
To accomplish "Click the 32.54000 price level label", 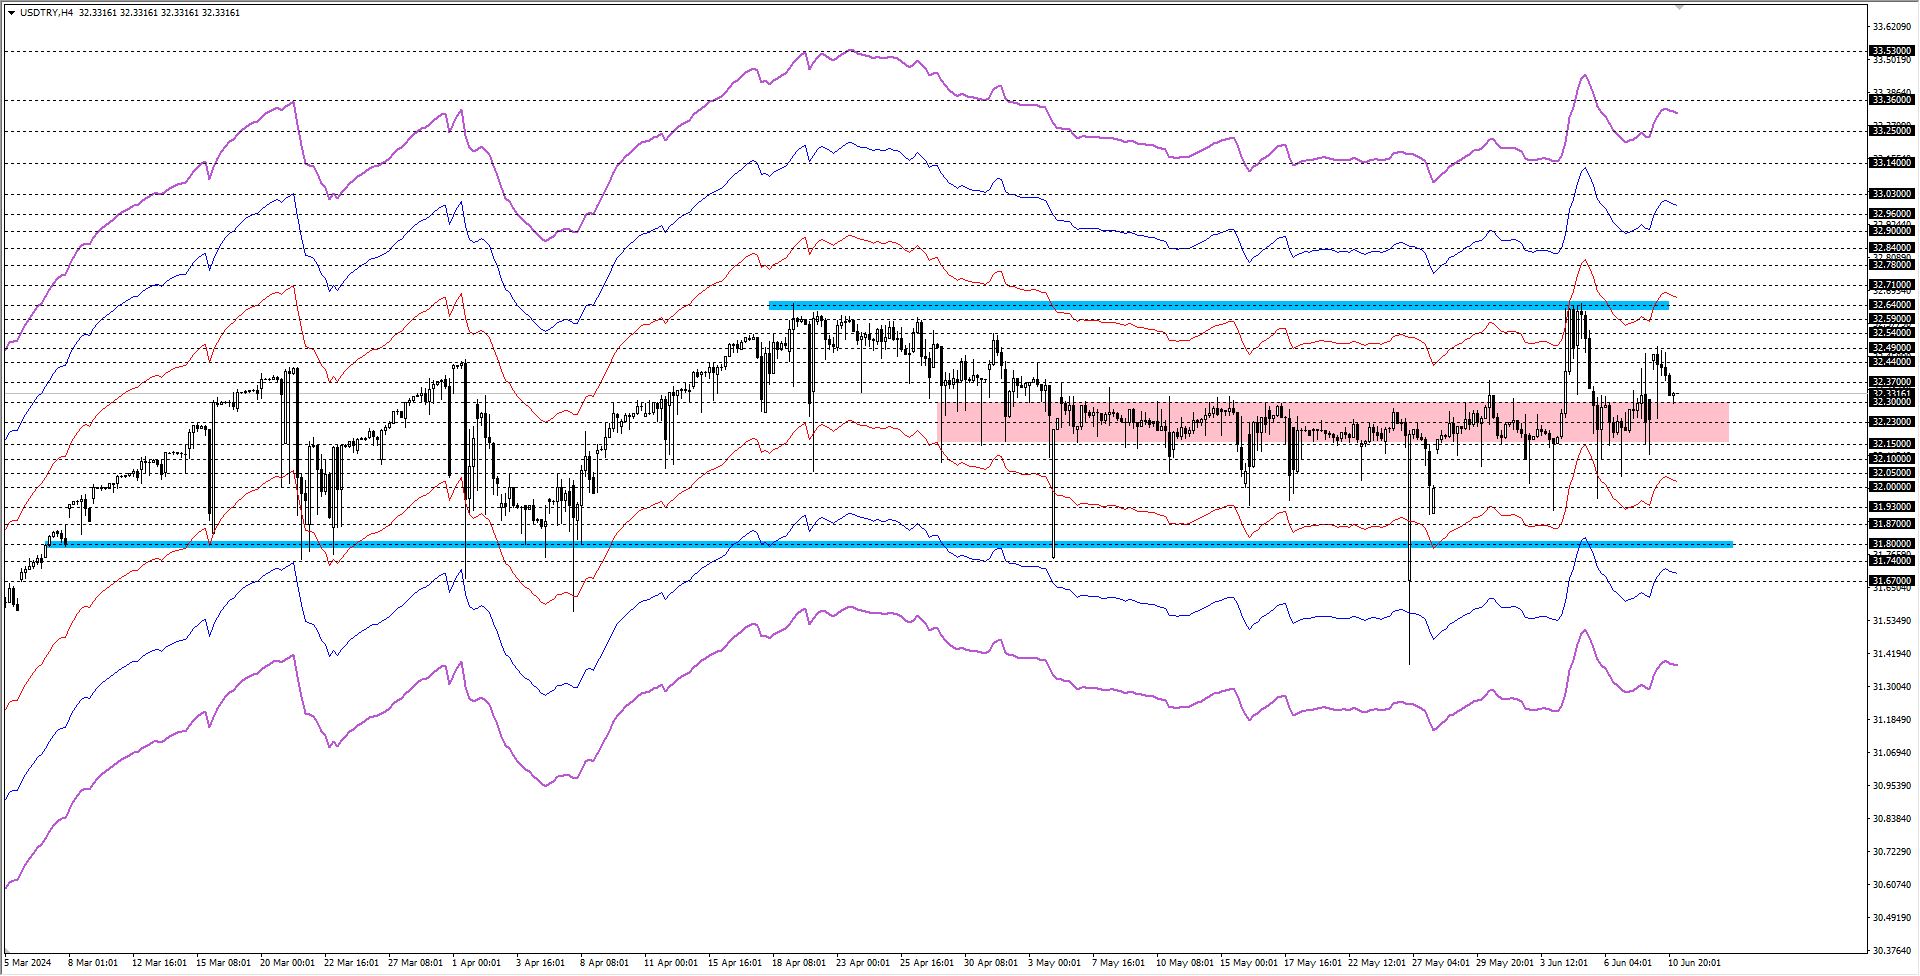I will coord(1892,333).
